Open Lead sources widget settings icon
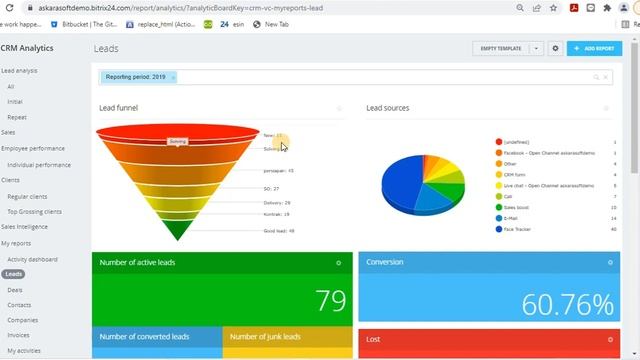 click(x=606, y=108)
